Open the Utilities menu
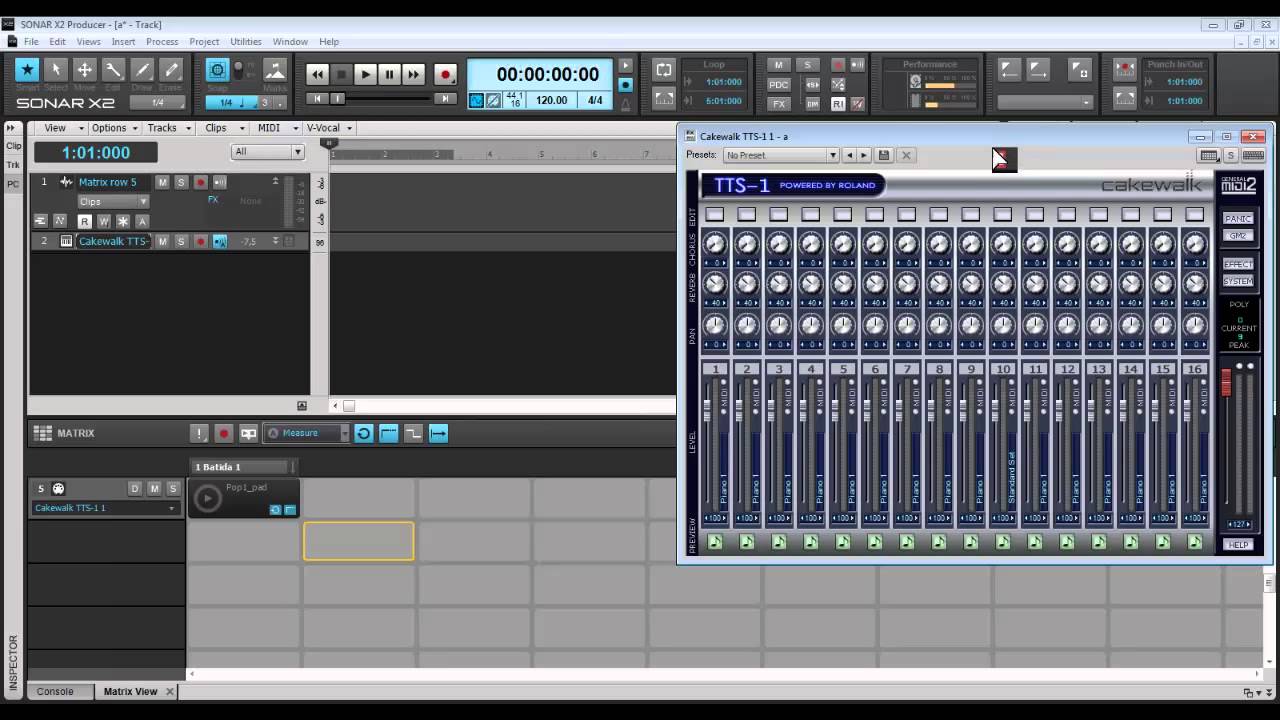Screen dimensions: 1280x720 pyautogui.click(x=246, y=42)
